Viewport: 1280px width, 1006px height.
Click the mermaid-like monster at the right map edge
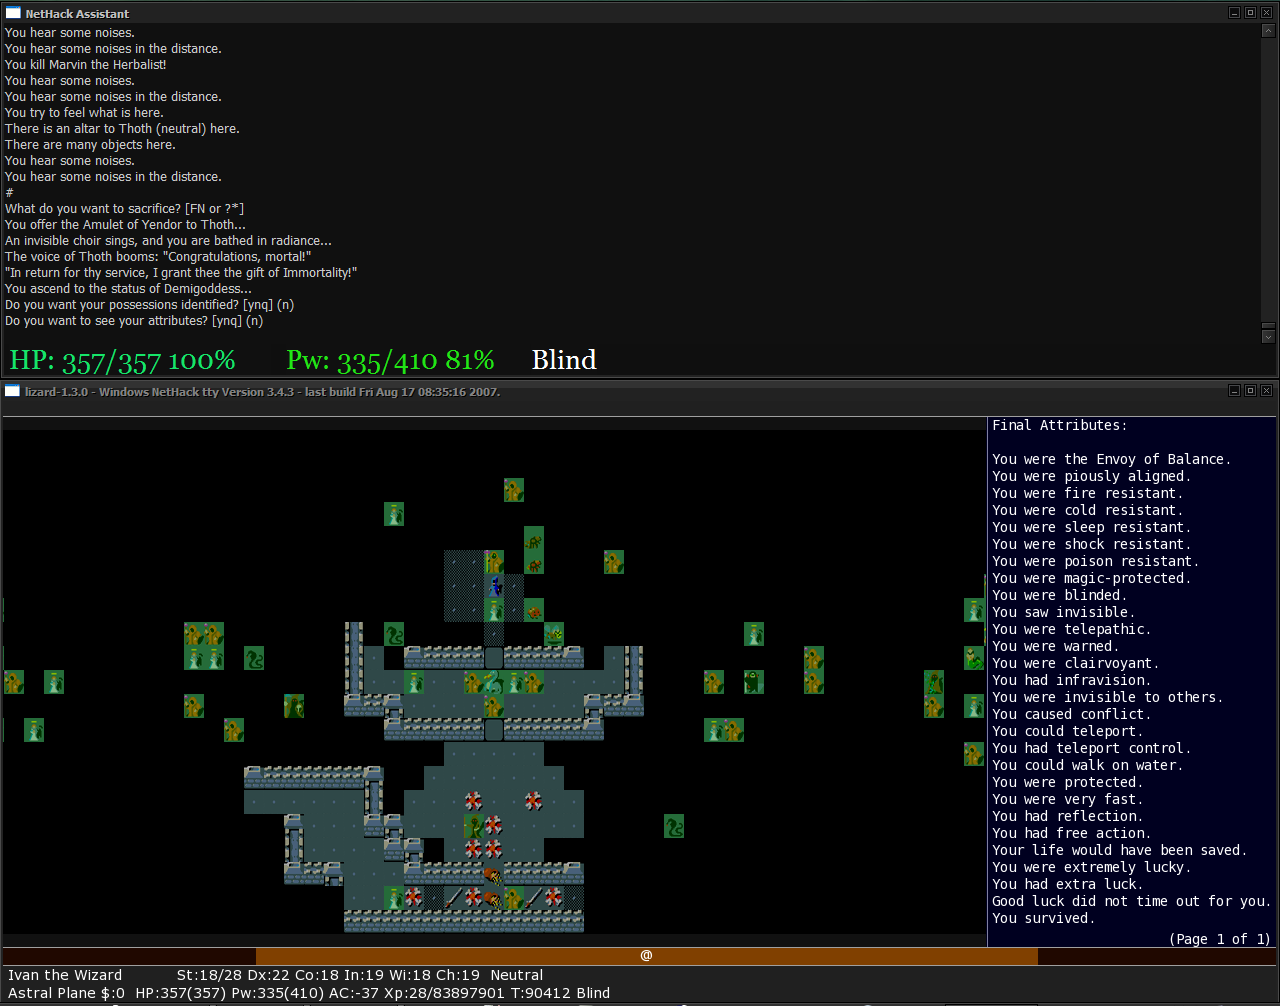974,658
